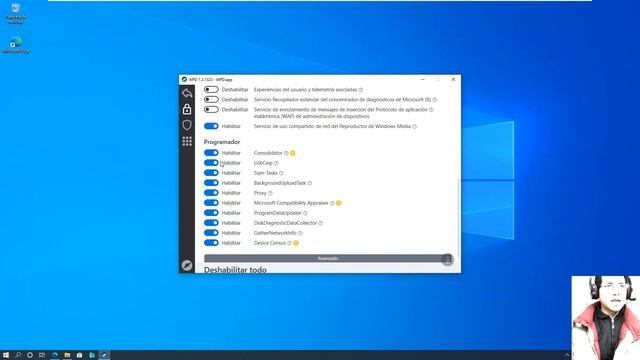Show hidden system tray icons chevron
640x360 pixels.
click(x=567, y=355)
